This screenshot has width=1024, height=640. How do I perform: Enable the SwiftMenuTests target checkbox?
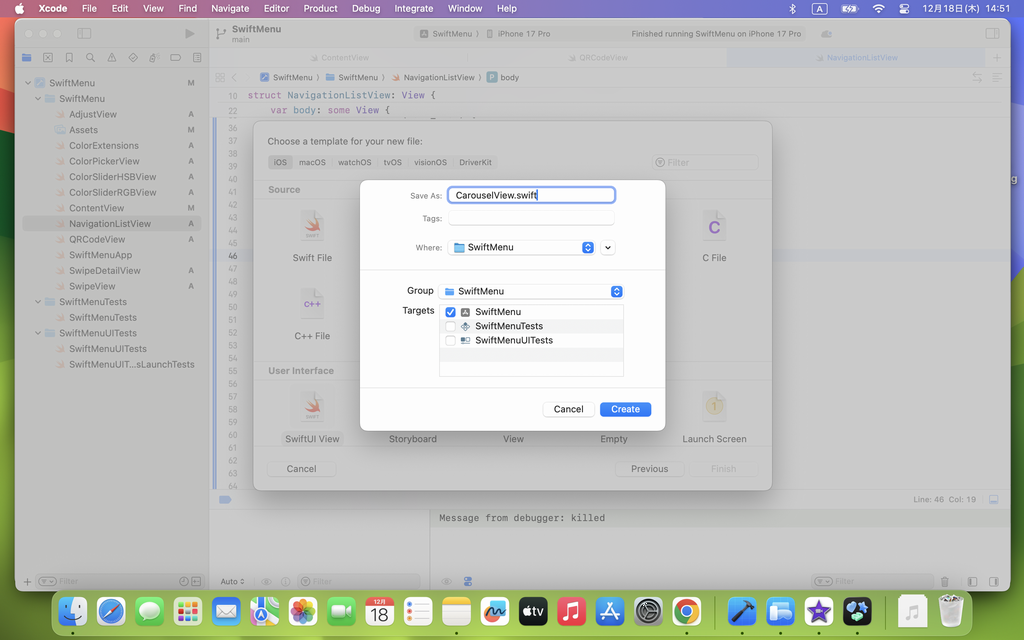[450, 326]
